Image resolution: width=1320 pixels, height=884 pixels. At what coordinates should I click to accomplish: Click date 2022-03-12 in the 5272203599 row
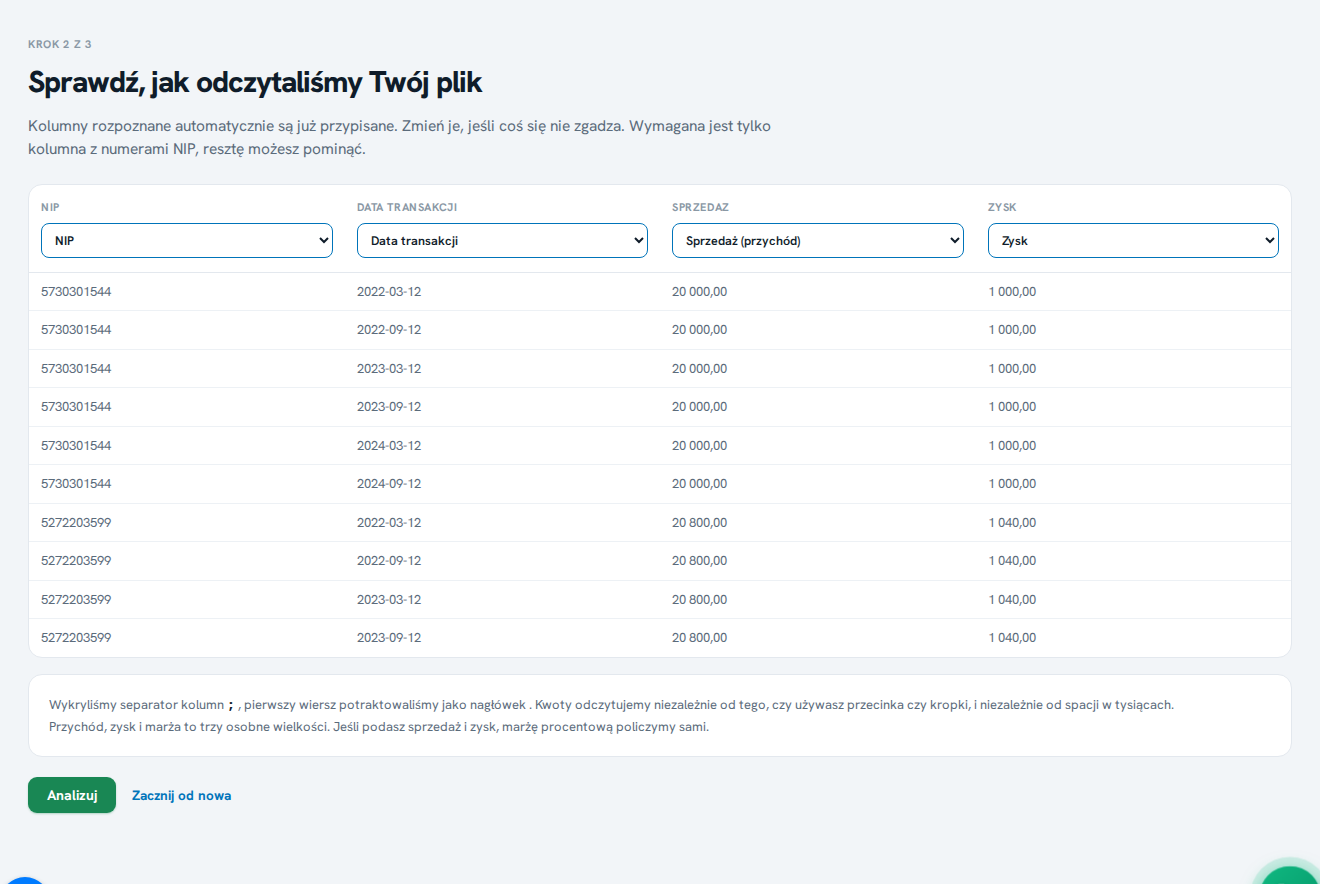point(389,523)
